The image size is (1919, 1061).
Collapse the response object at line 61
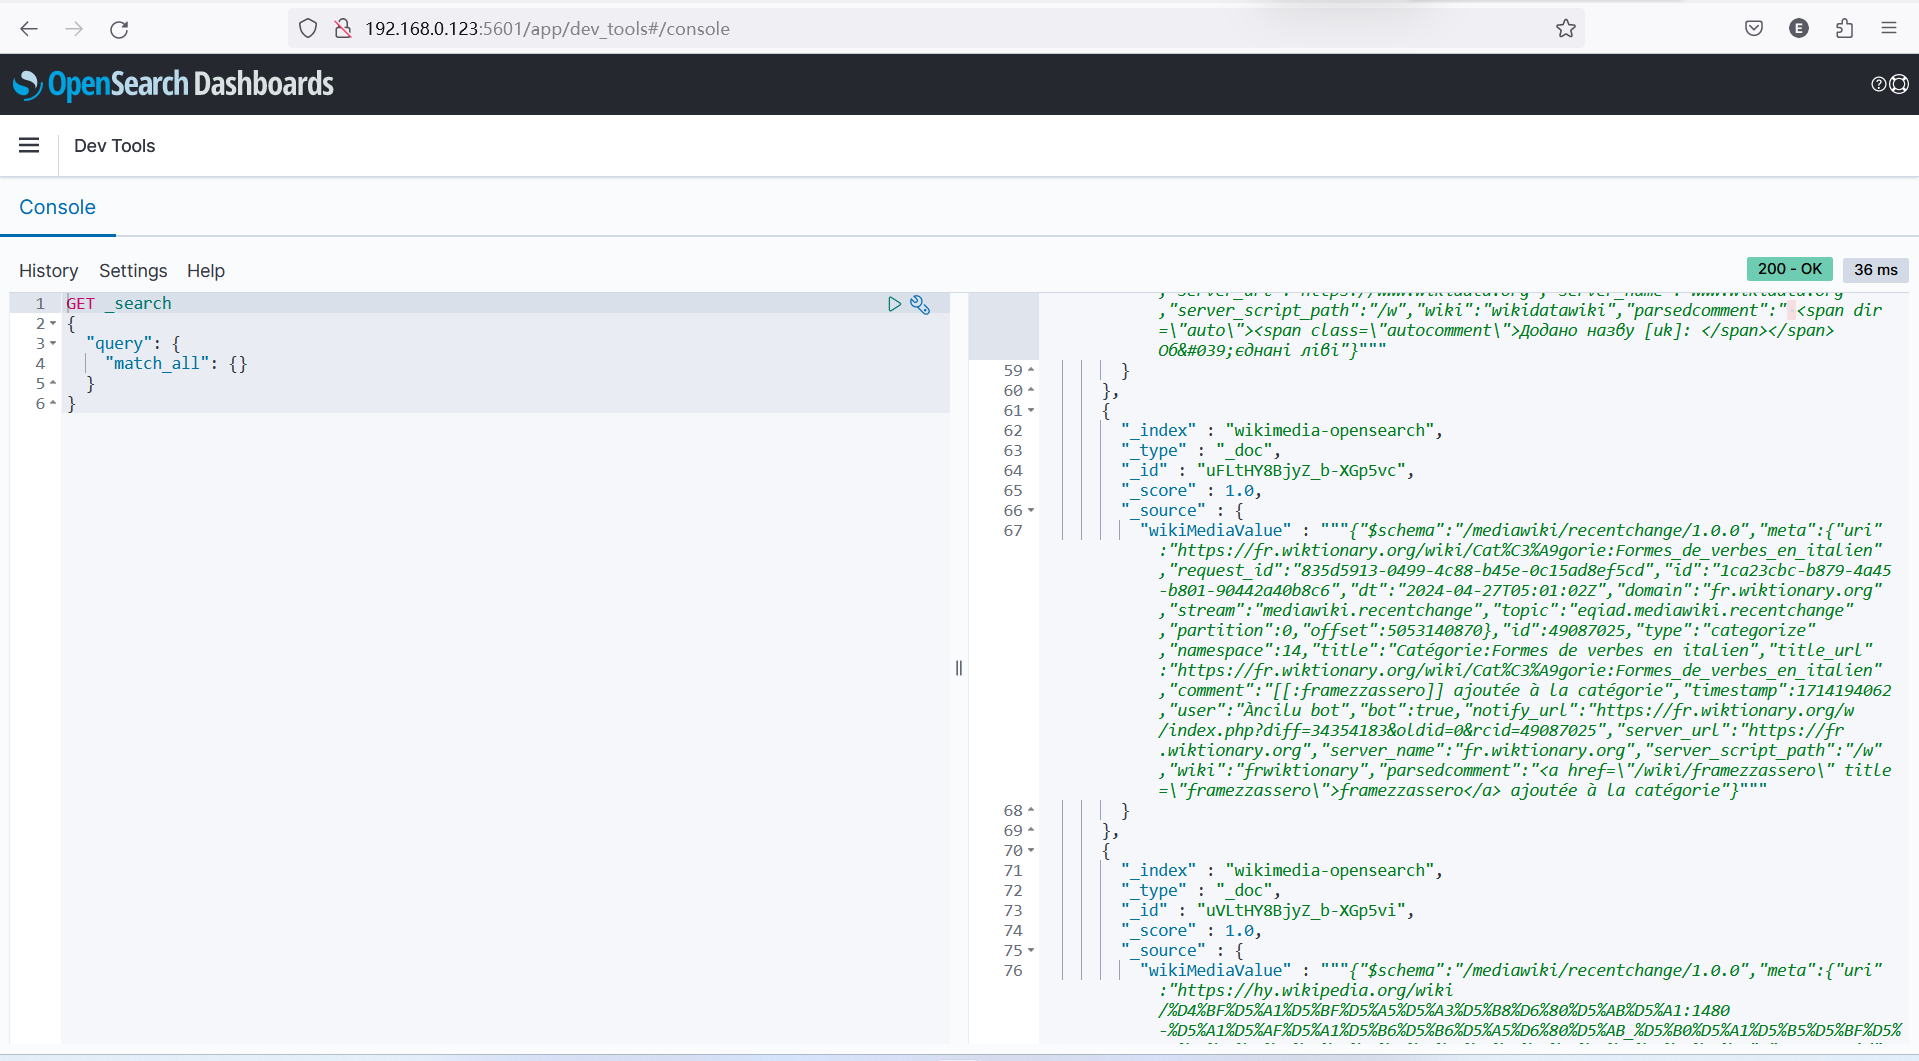[1031, 411]
